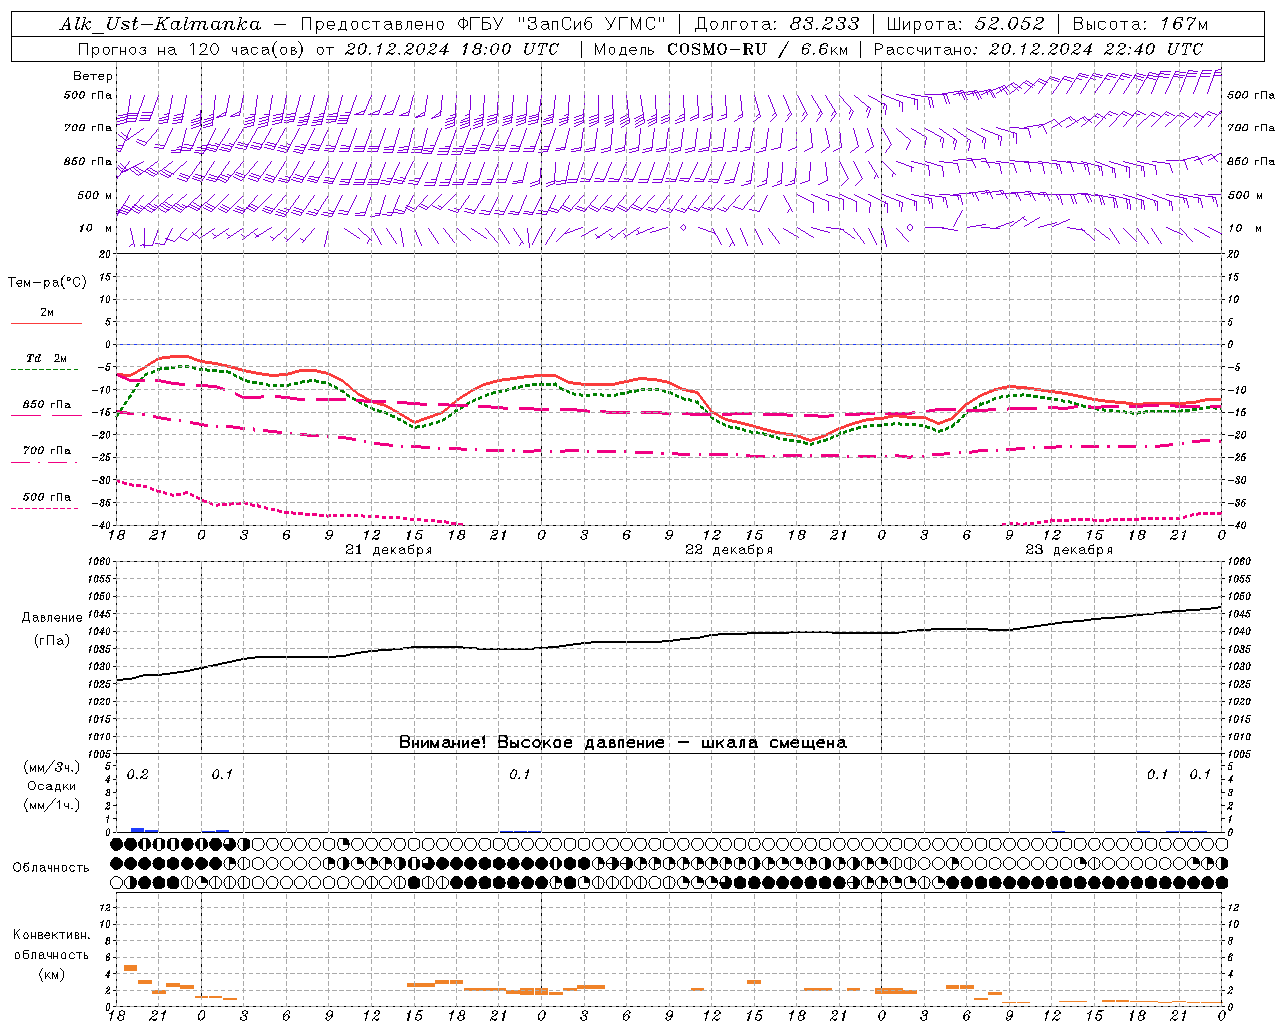
Task: Click the high pressure warning Внимание! Высокое давление
Action: click(532, 743)
